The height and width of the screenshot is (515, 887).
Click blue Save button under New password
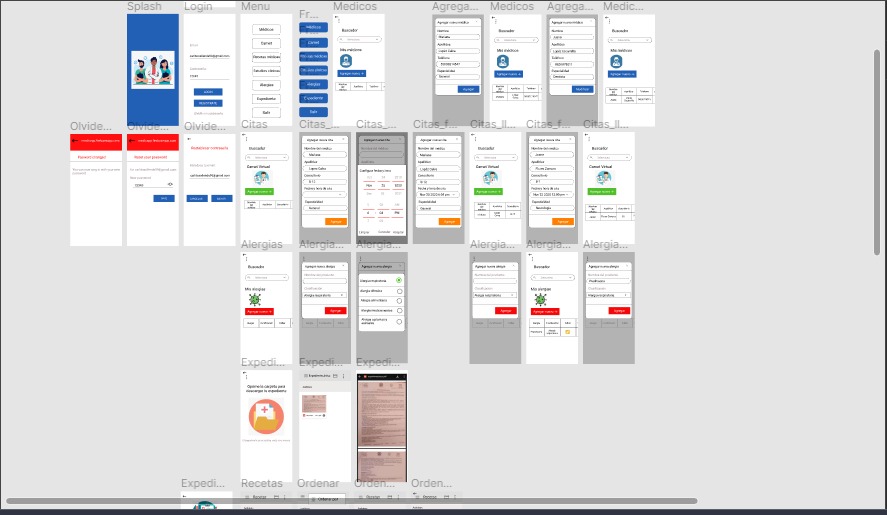(164, 199)
